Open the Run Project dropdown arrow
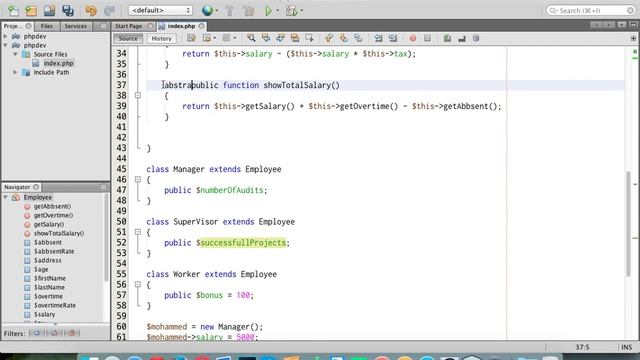The width and height of the screenshot is (640, 360). tap(278, 11)
